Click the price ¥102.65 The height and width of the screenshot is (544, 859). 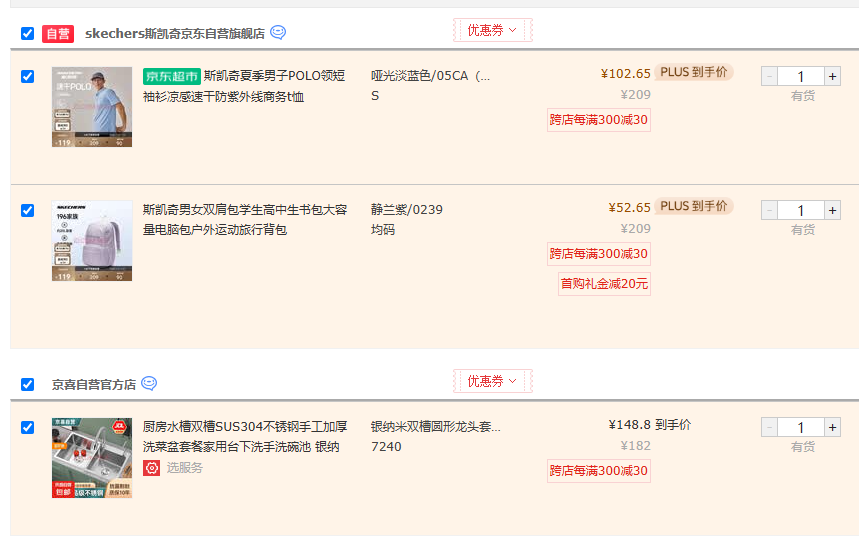coord(626,74)
